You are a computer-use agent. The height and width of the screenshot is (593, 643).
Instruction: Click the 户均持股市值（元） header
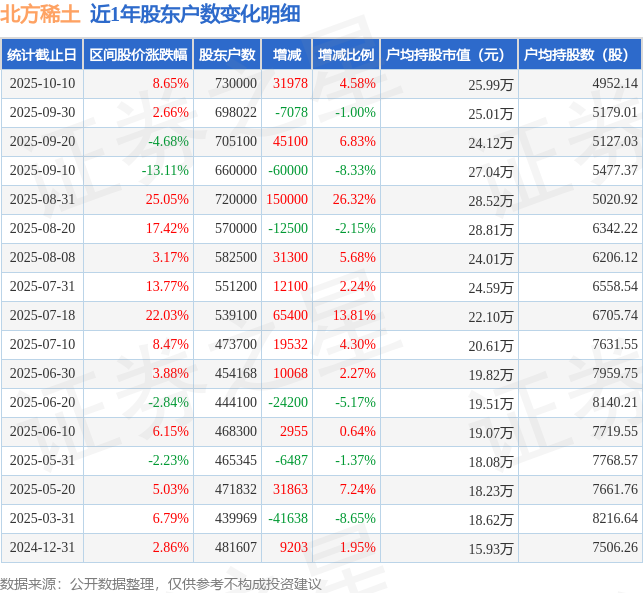tap(449, 55)
